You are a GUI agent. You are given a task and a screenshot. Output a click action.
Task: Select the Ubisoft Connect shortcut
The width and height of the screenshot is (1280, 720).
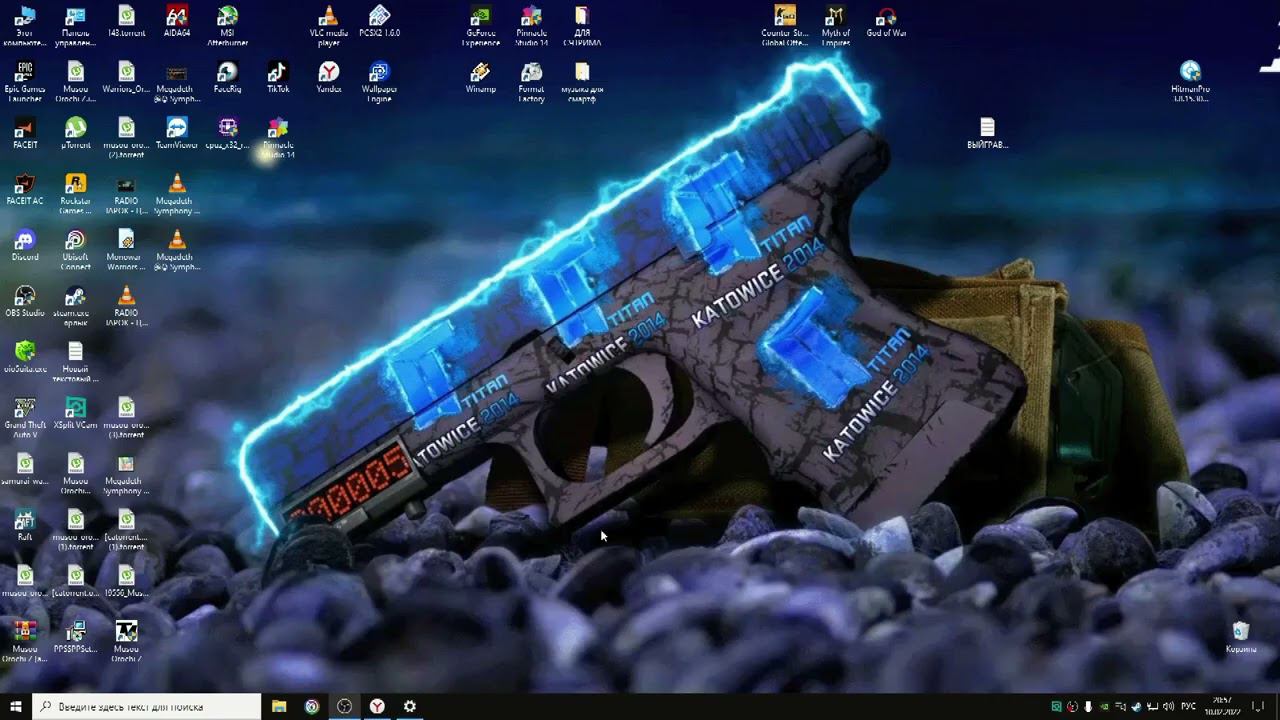pyautogui.click(x=76, y=250)
